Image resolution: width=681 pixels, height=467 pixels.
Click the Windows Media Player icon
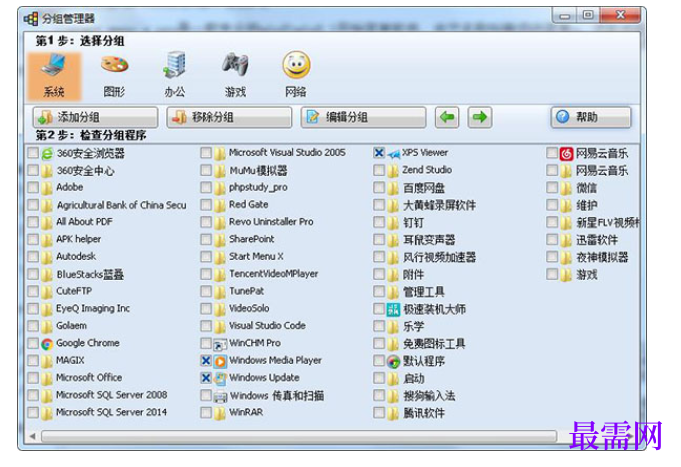pos(220,361)
